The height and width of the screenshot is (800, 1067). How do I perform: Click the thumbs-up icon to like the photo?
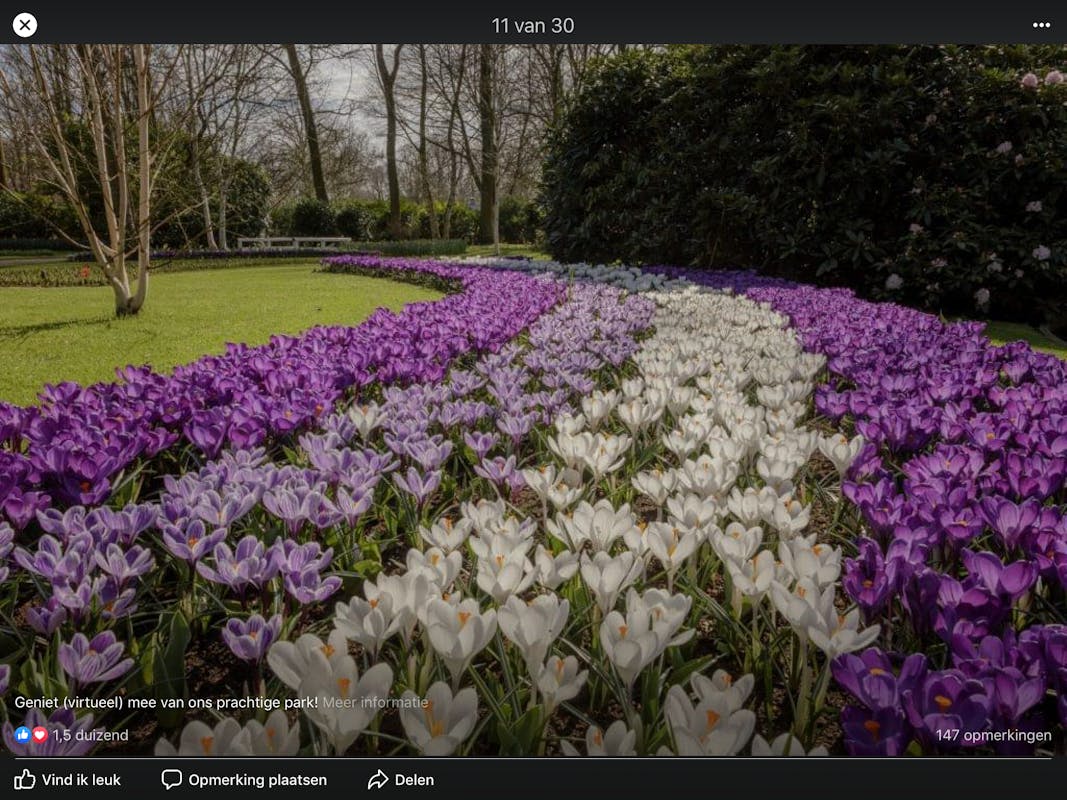(25, 779)
